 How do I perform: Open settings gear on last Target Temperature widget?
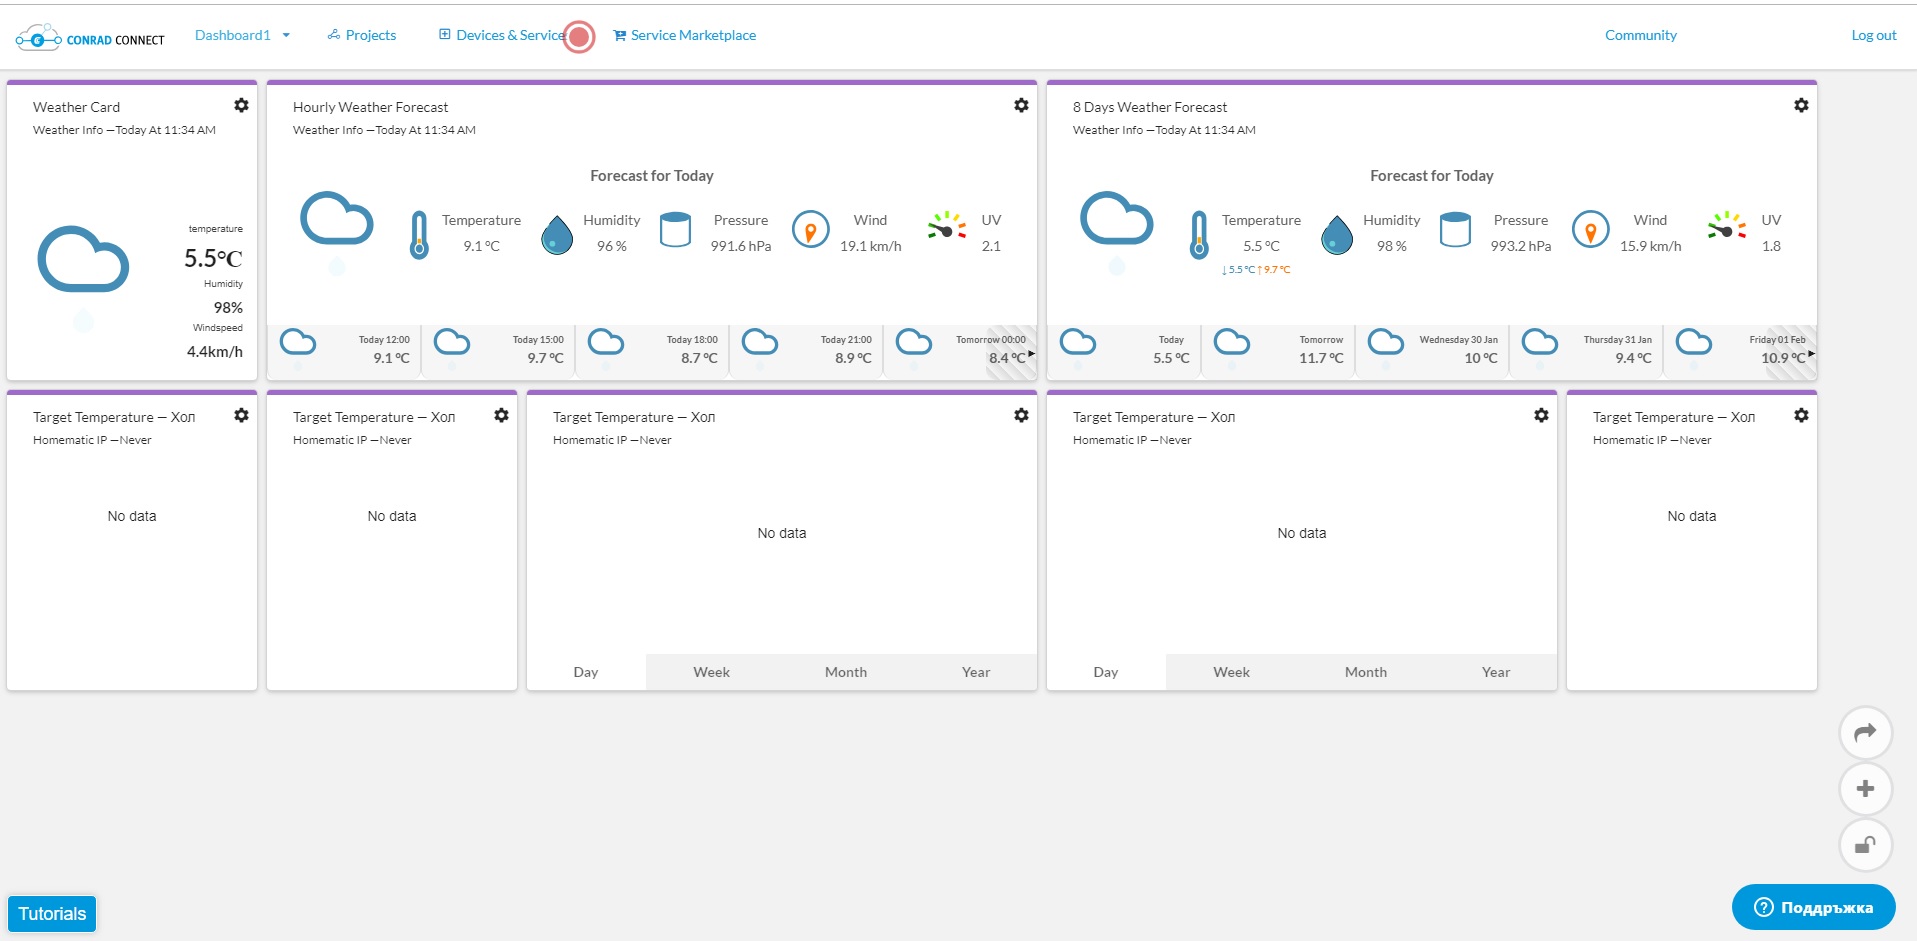1801,415
